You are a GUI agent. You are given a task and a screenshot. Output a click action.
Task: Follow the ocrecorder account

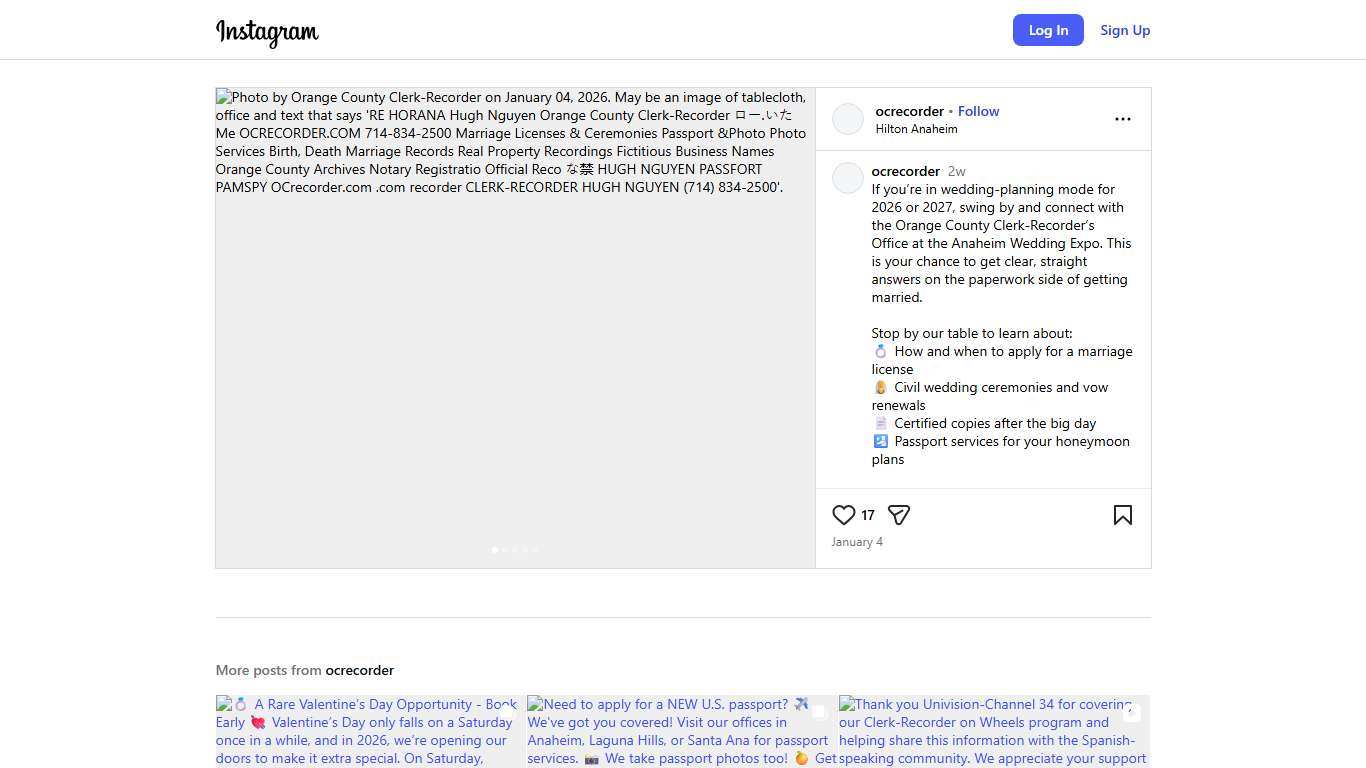tap(978, 111)
